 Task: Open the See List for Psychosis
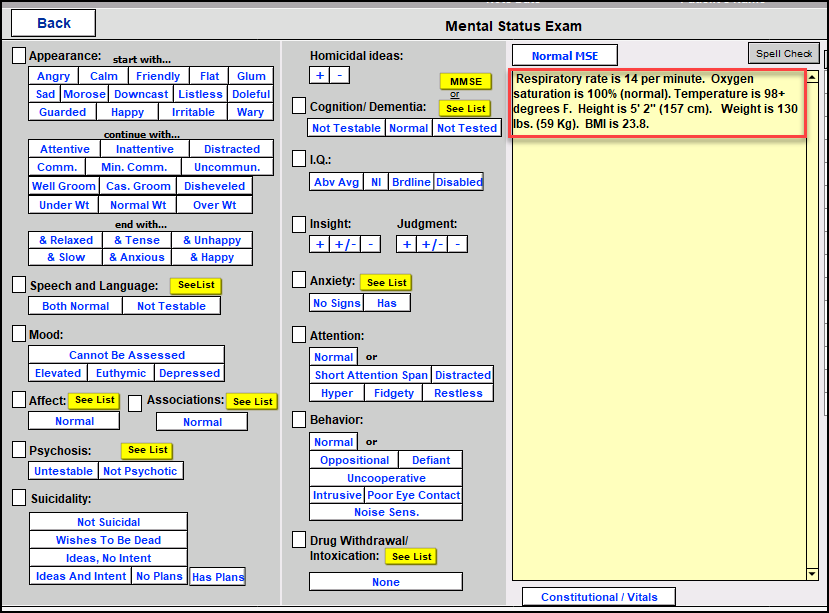click(147, 450)
